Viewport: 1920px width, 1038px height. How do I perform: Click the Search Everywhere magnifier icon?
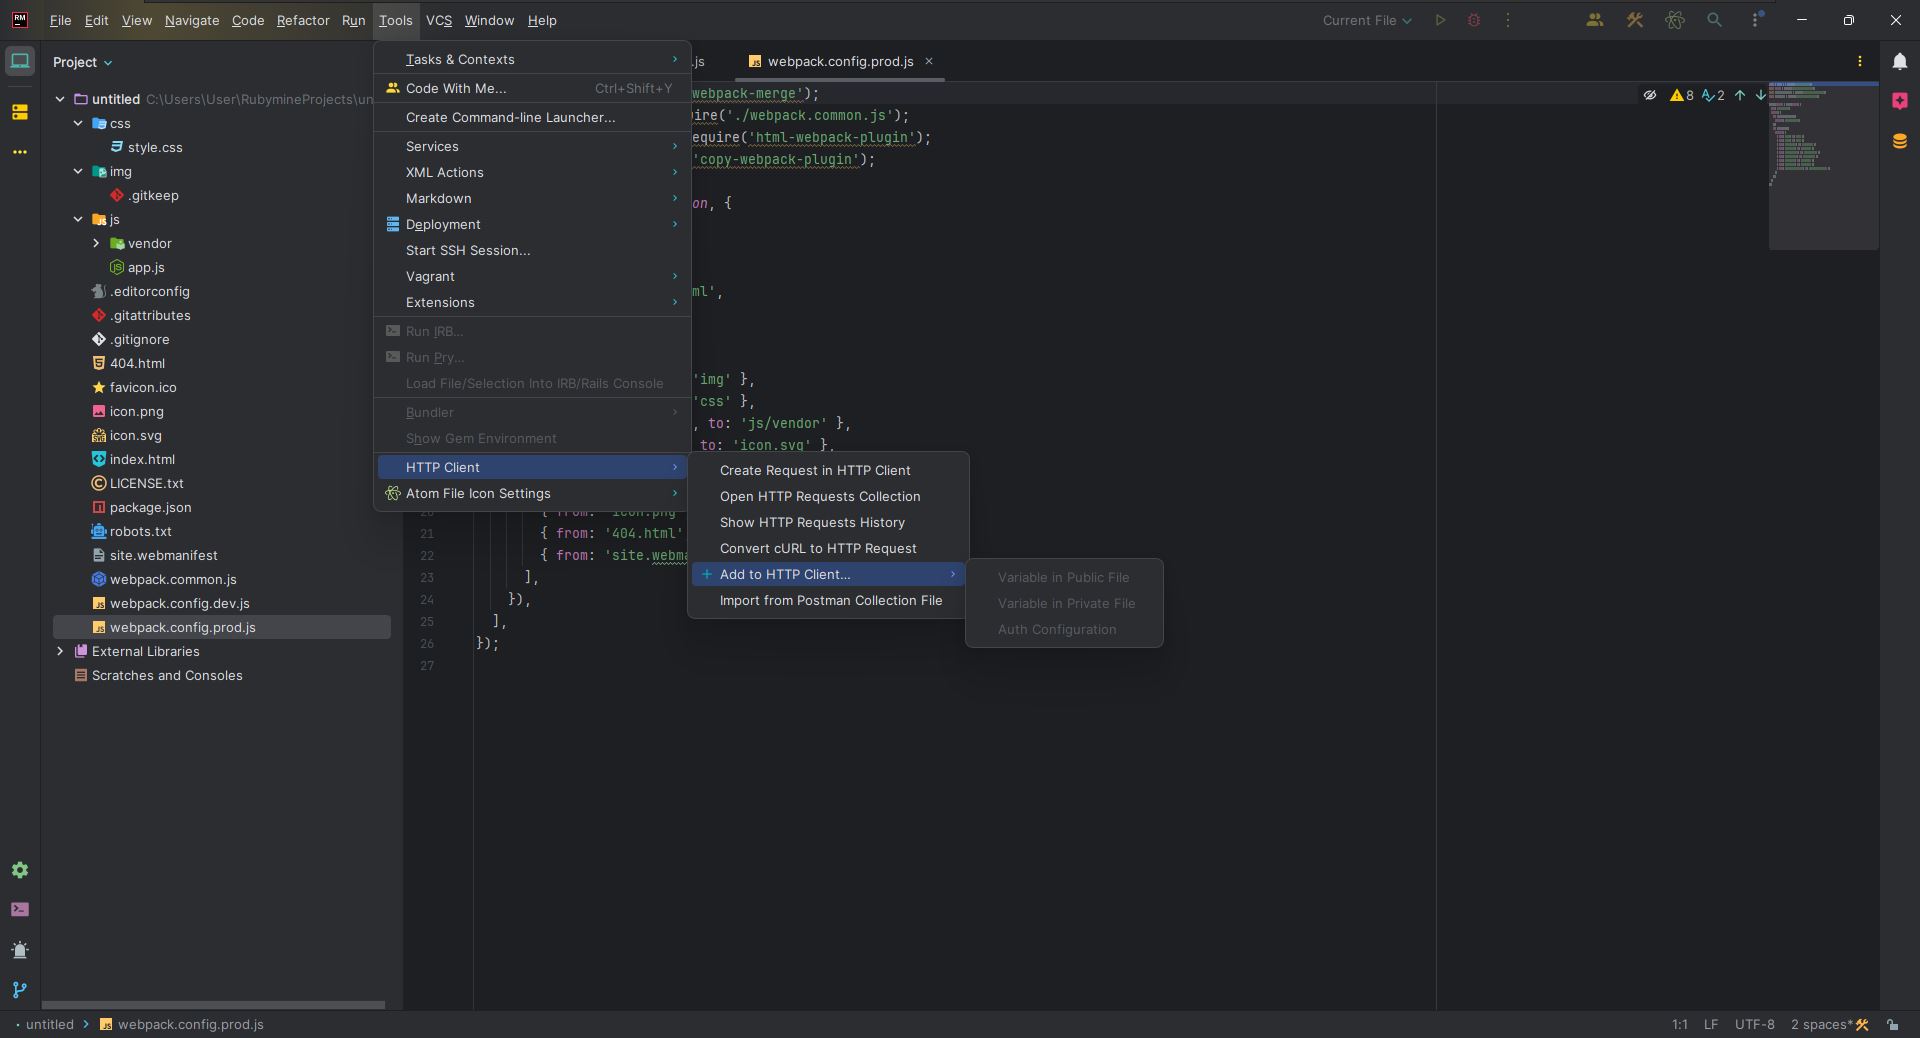[1714, 20]
